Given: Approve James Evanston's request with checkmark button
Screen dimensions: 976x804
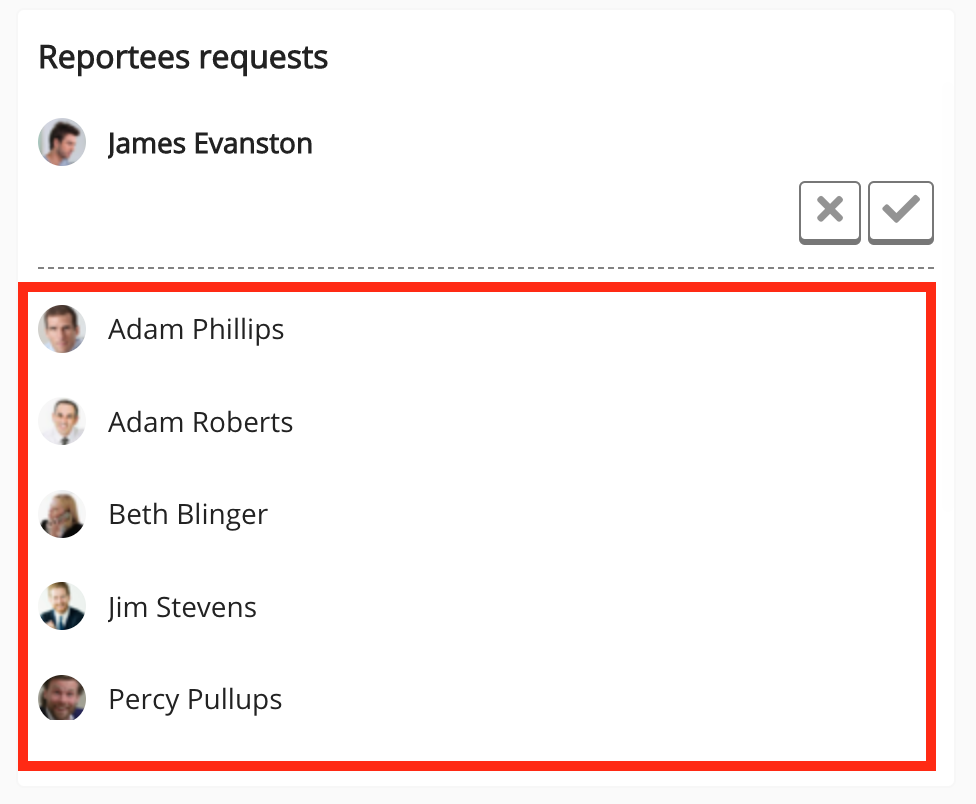Looking at the screenshot, I should click(901, 211).
